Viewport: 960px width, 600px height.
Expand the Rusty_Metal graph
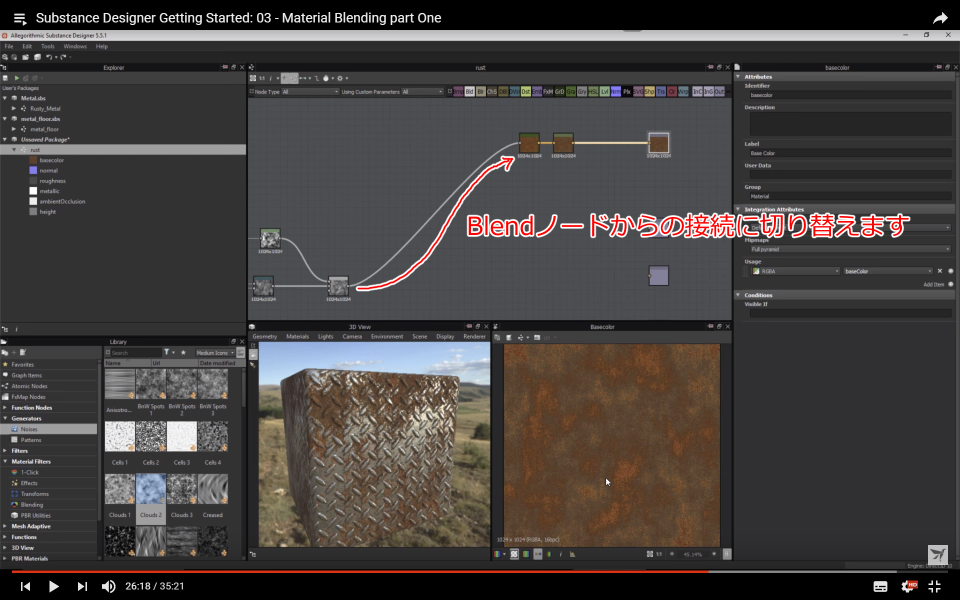tap(13, 108)
